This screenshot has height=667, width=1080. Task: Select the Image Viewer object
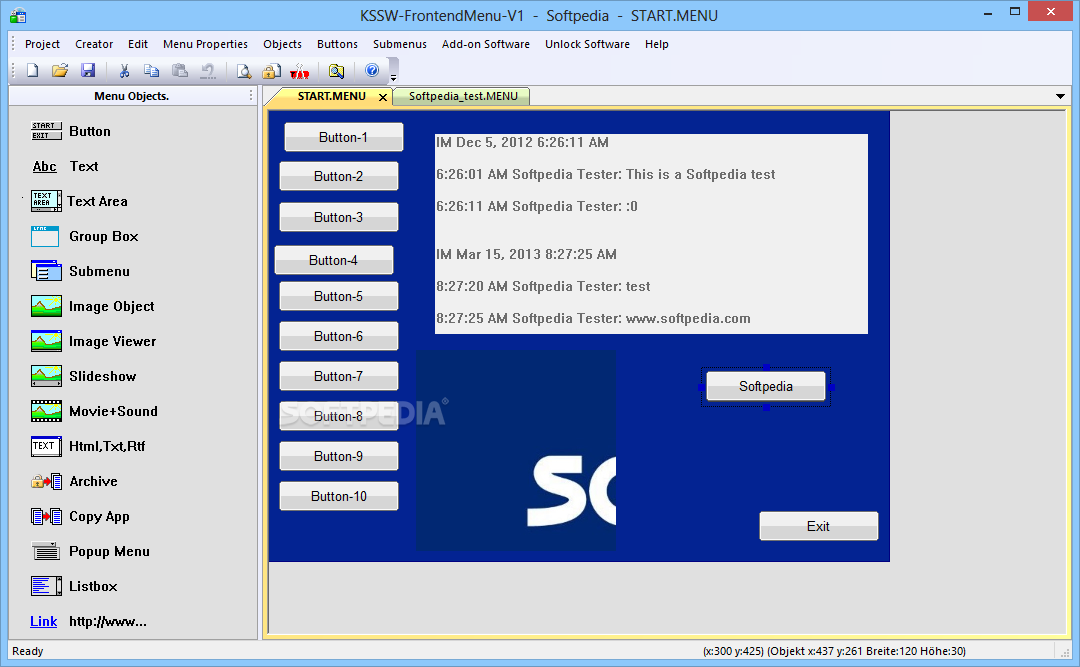click(x=94, y=342)
